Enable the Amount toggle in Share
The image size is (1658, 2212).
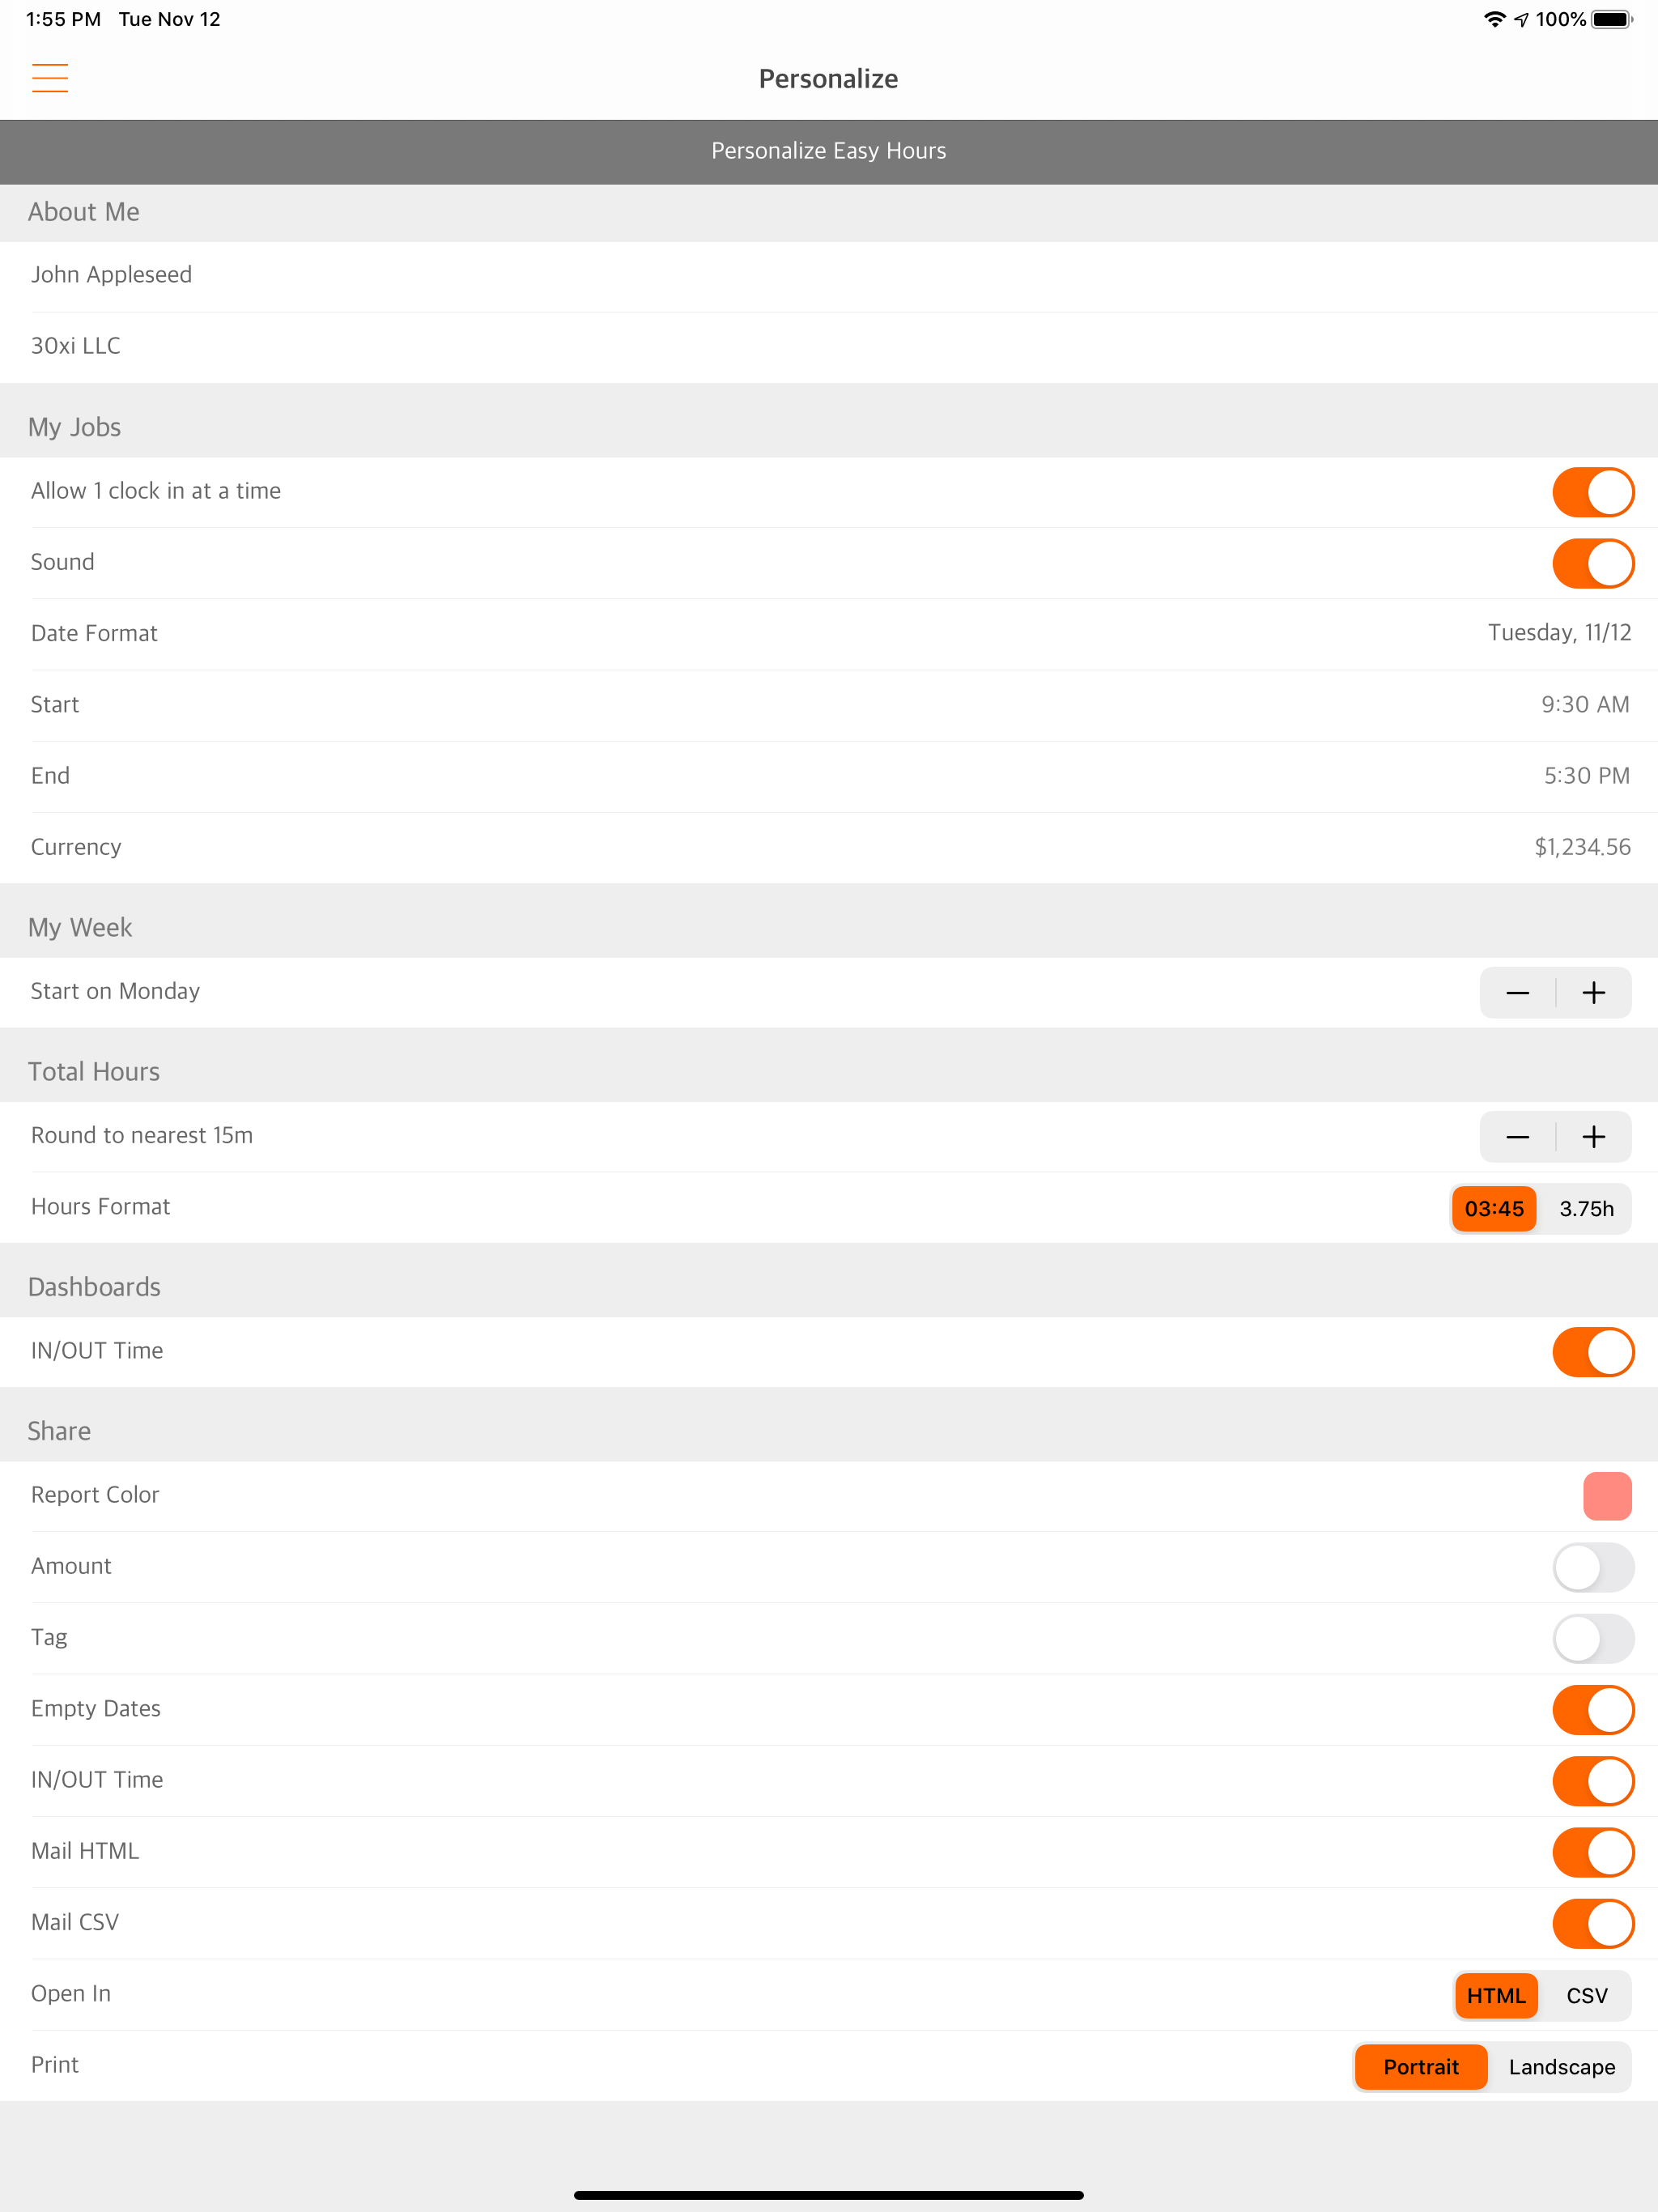tap(1593, 1566)
